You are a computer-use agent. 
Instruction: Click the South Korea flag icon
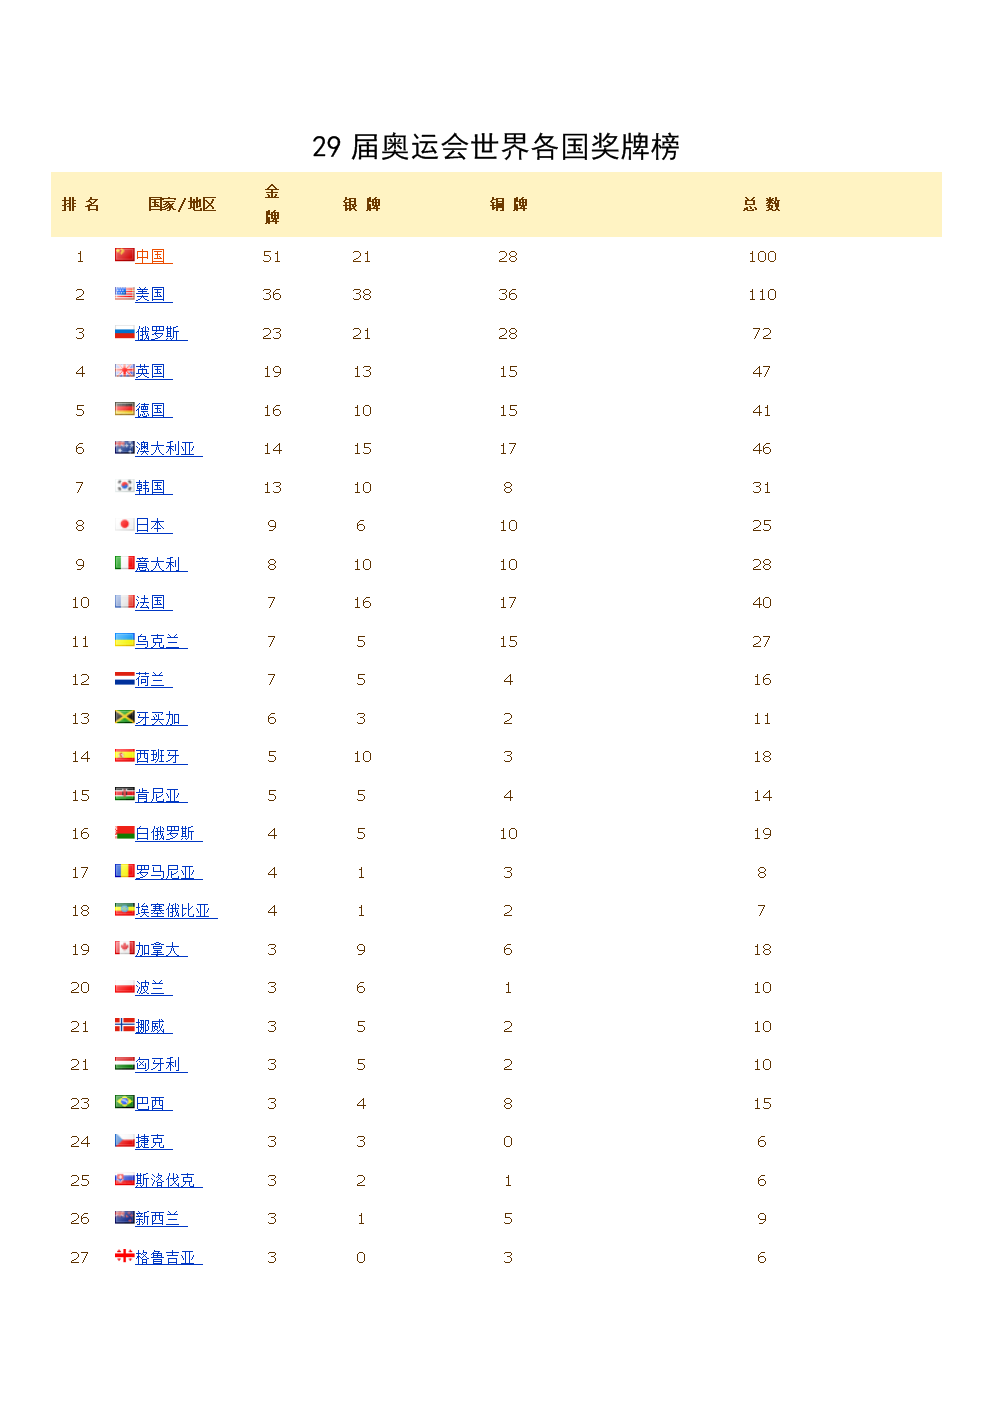[x=124, y=486]
